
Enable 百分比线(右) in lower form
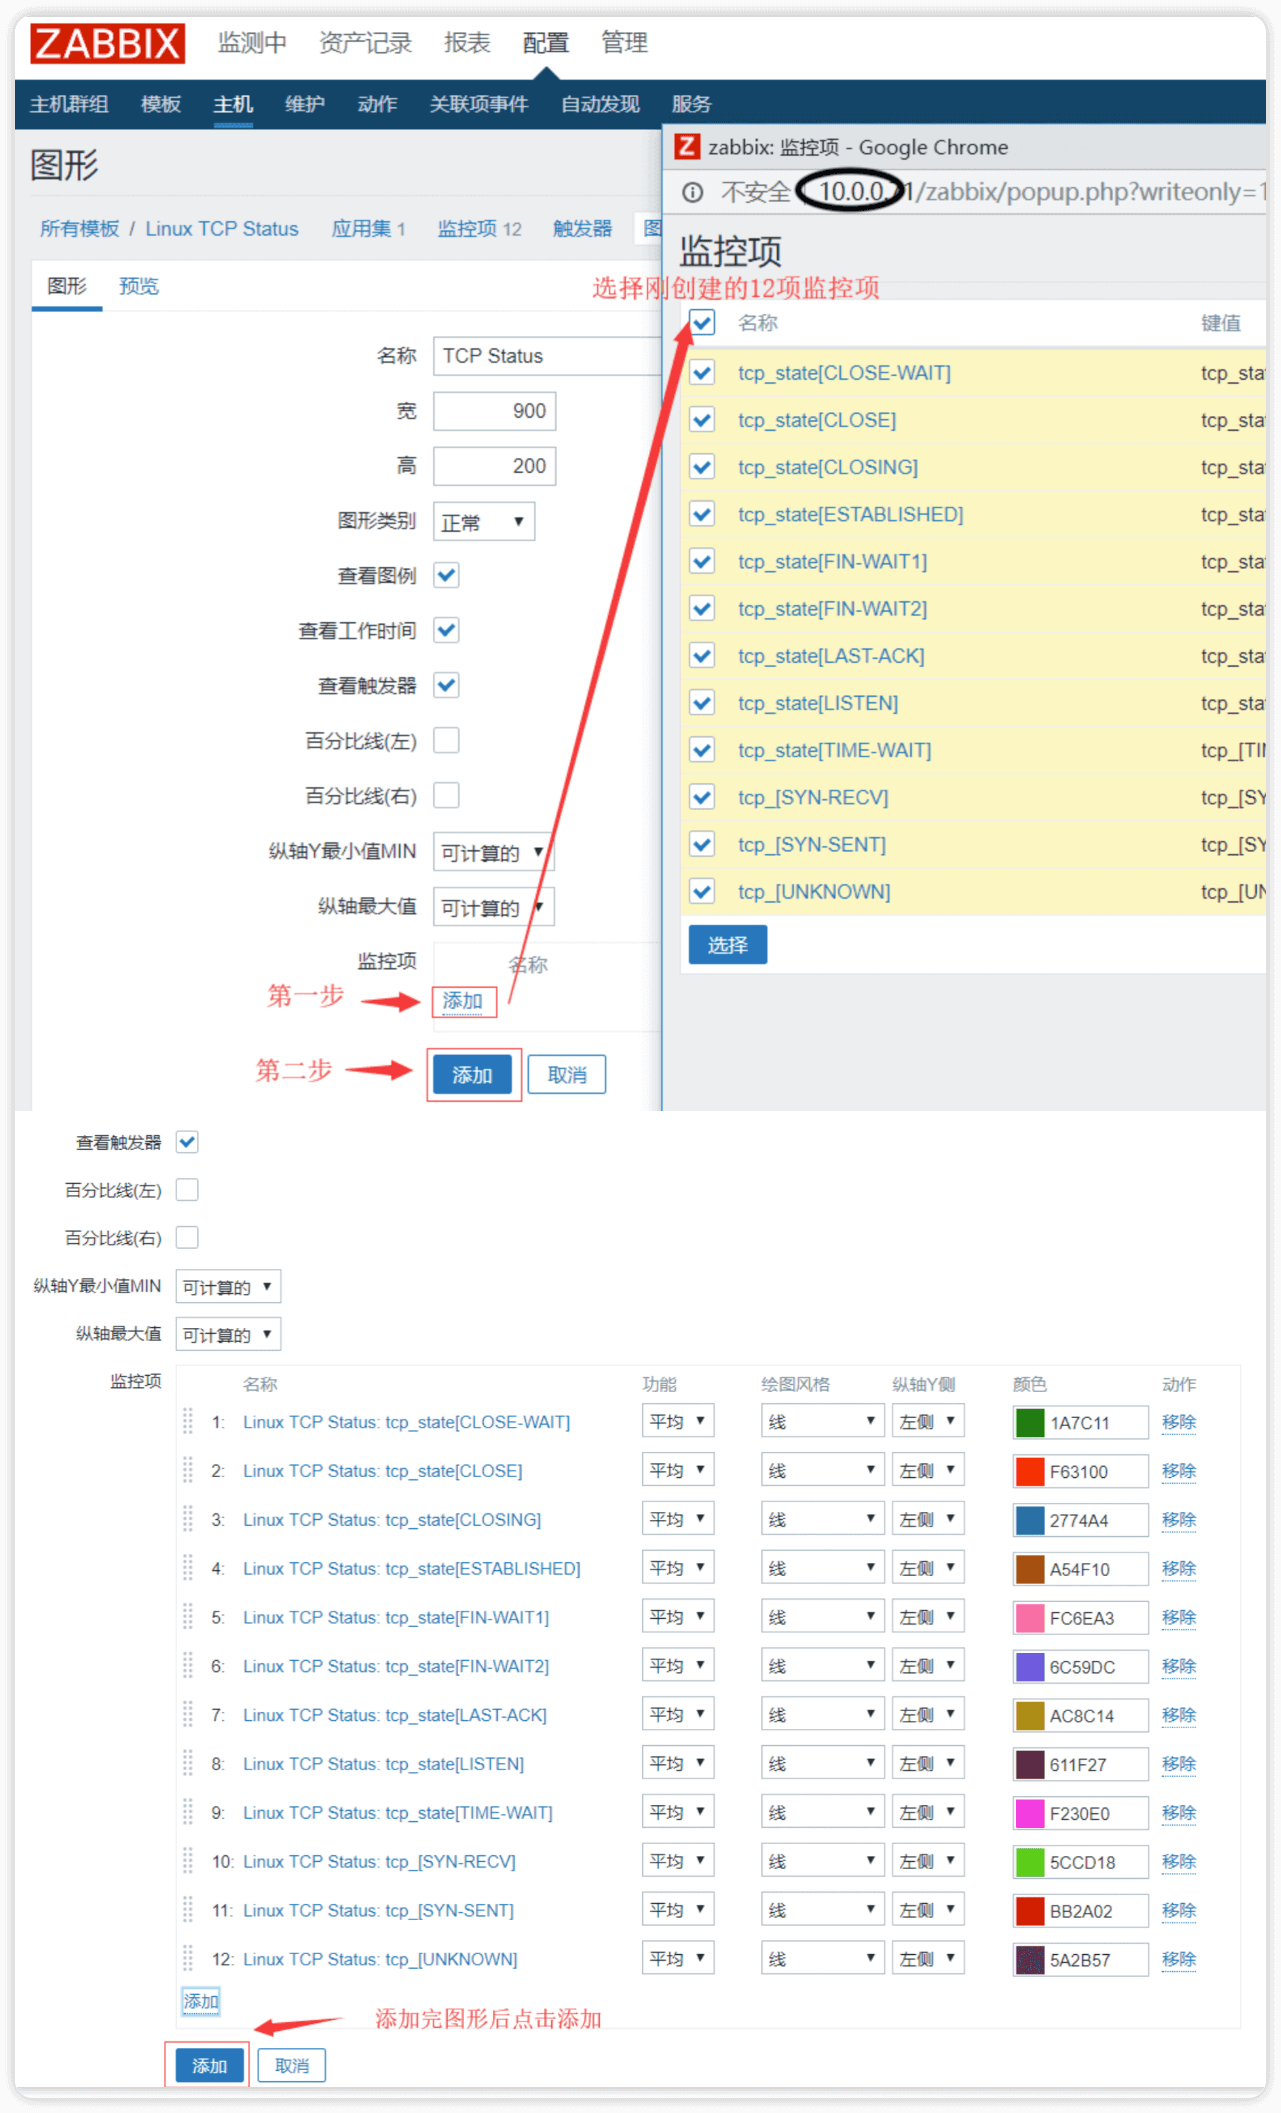[x=187, y=1237]
